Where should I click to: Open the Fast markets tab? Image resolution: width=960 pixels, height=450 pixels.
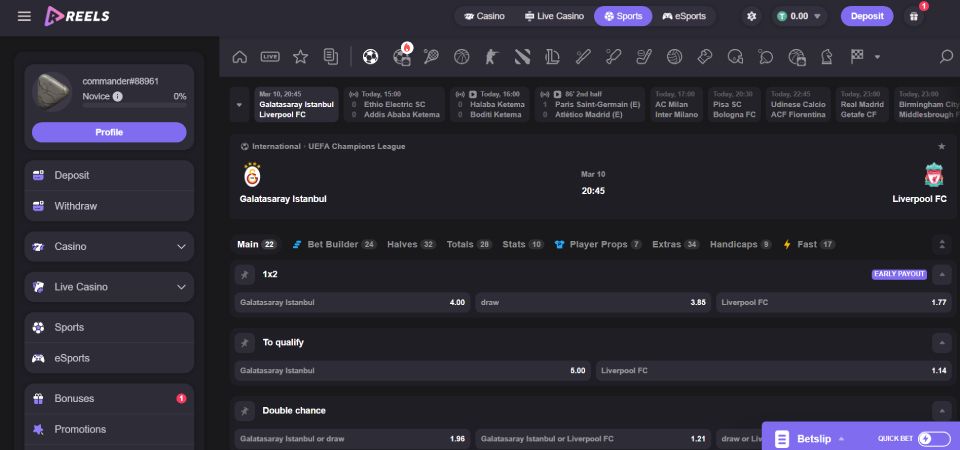click(809, 244)
